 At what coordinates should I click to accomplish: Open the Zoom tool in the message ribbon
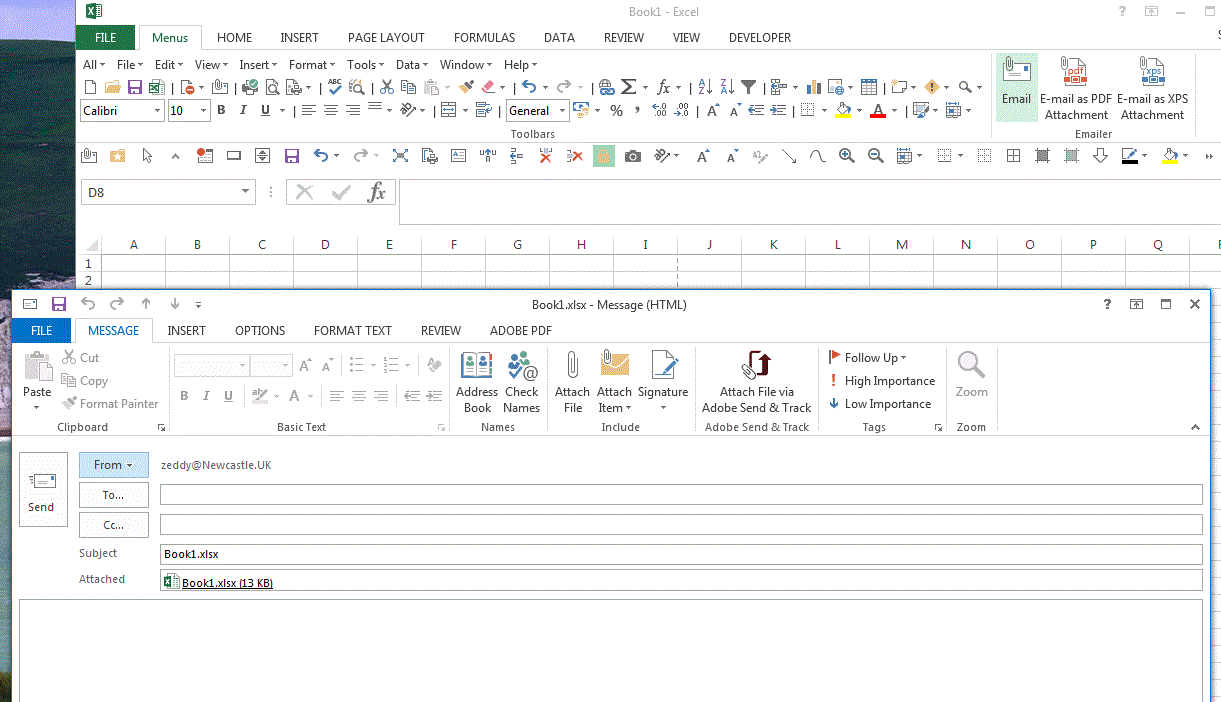click(971, 380)
